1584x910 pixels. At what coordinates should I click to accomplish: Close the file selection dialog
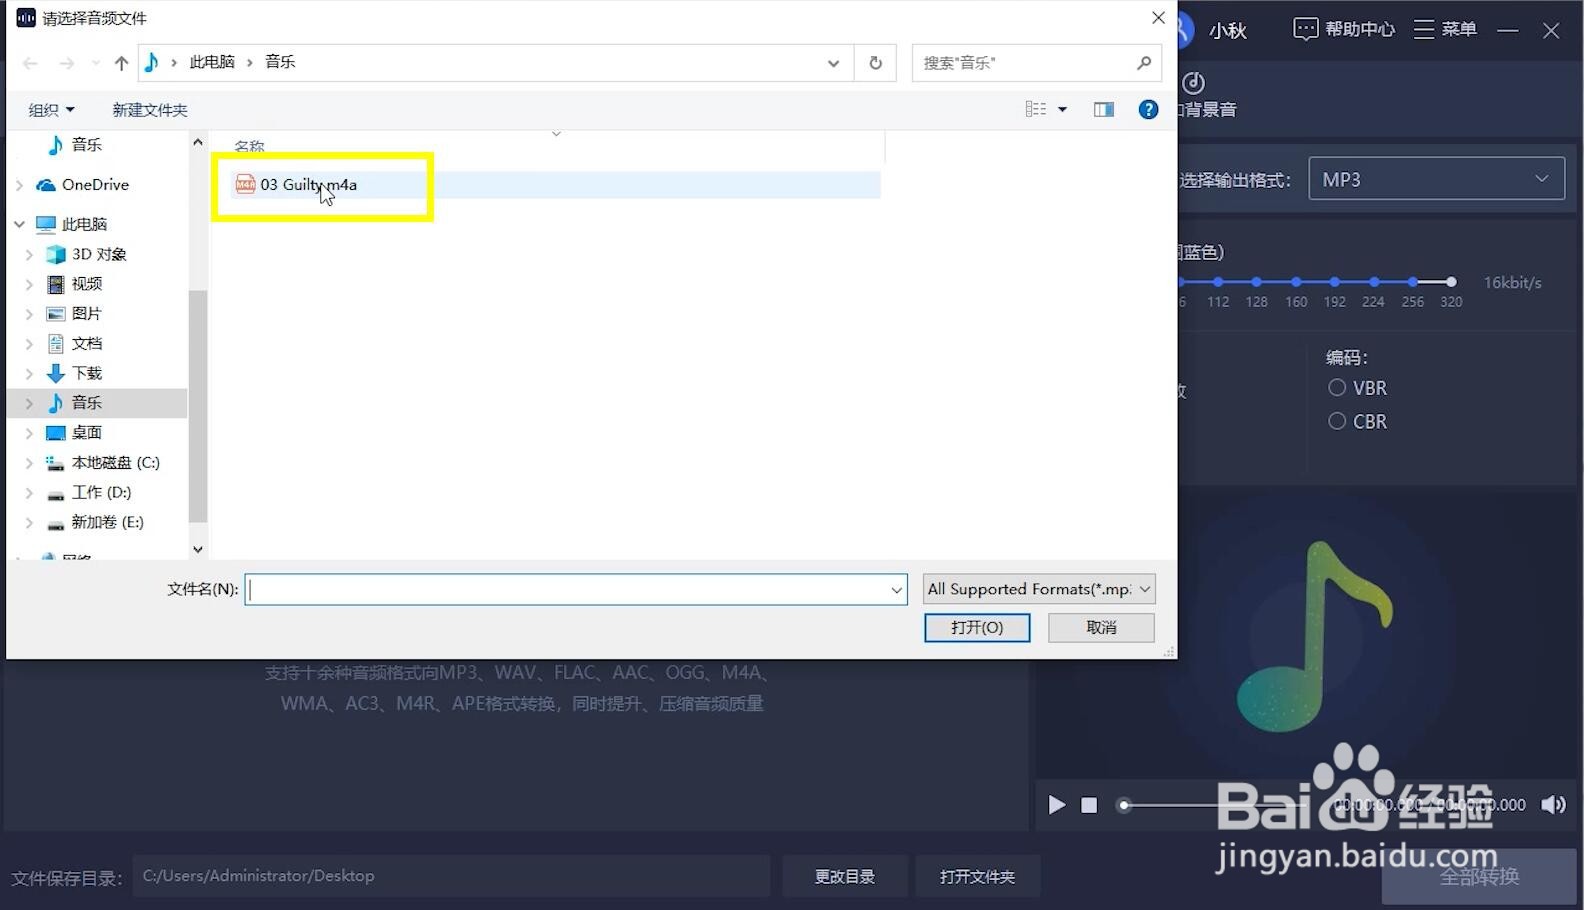click(x=1158, y=18)
